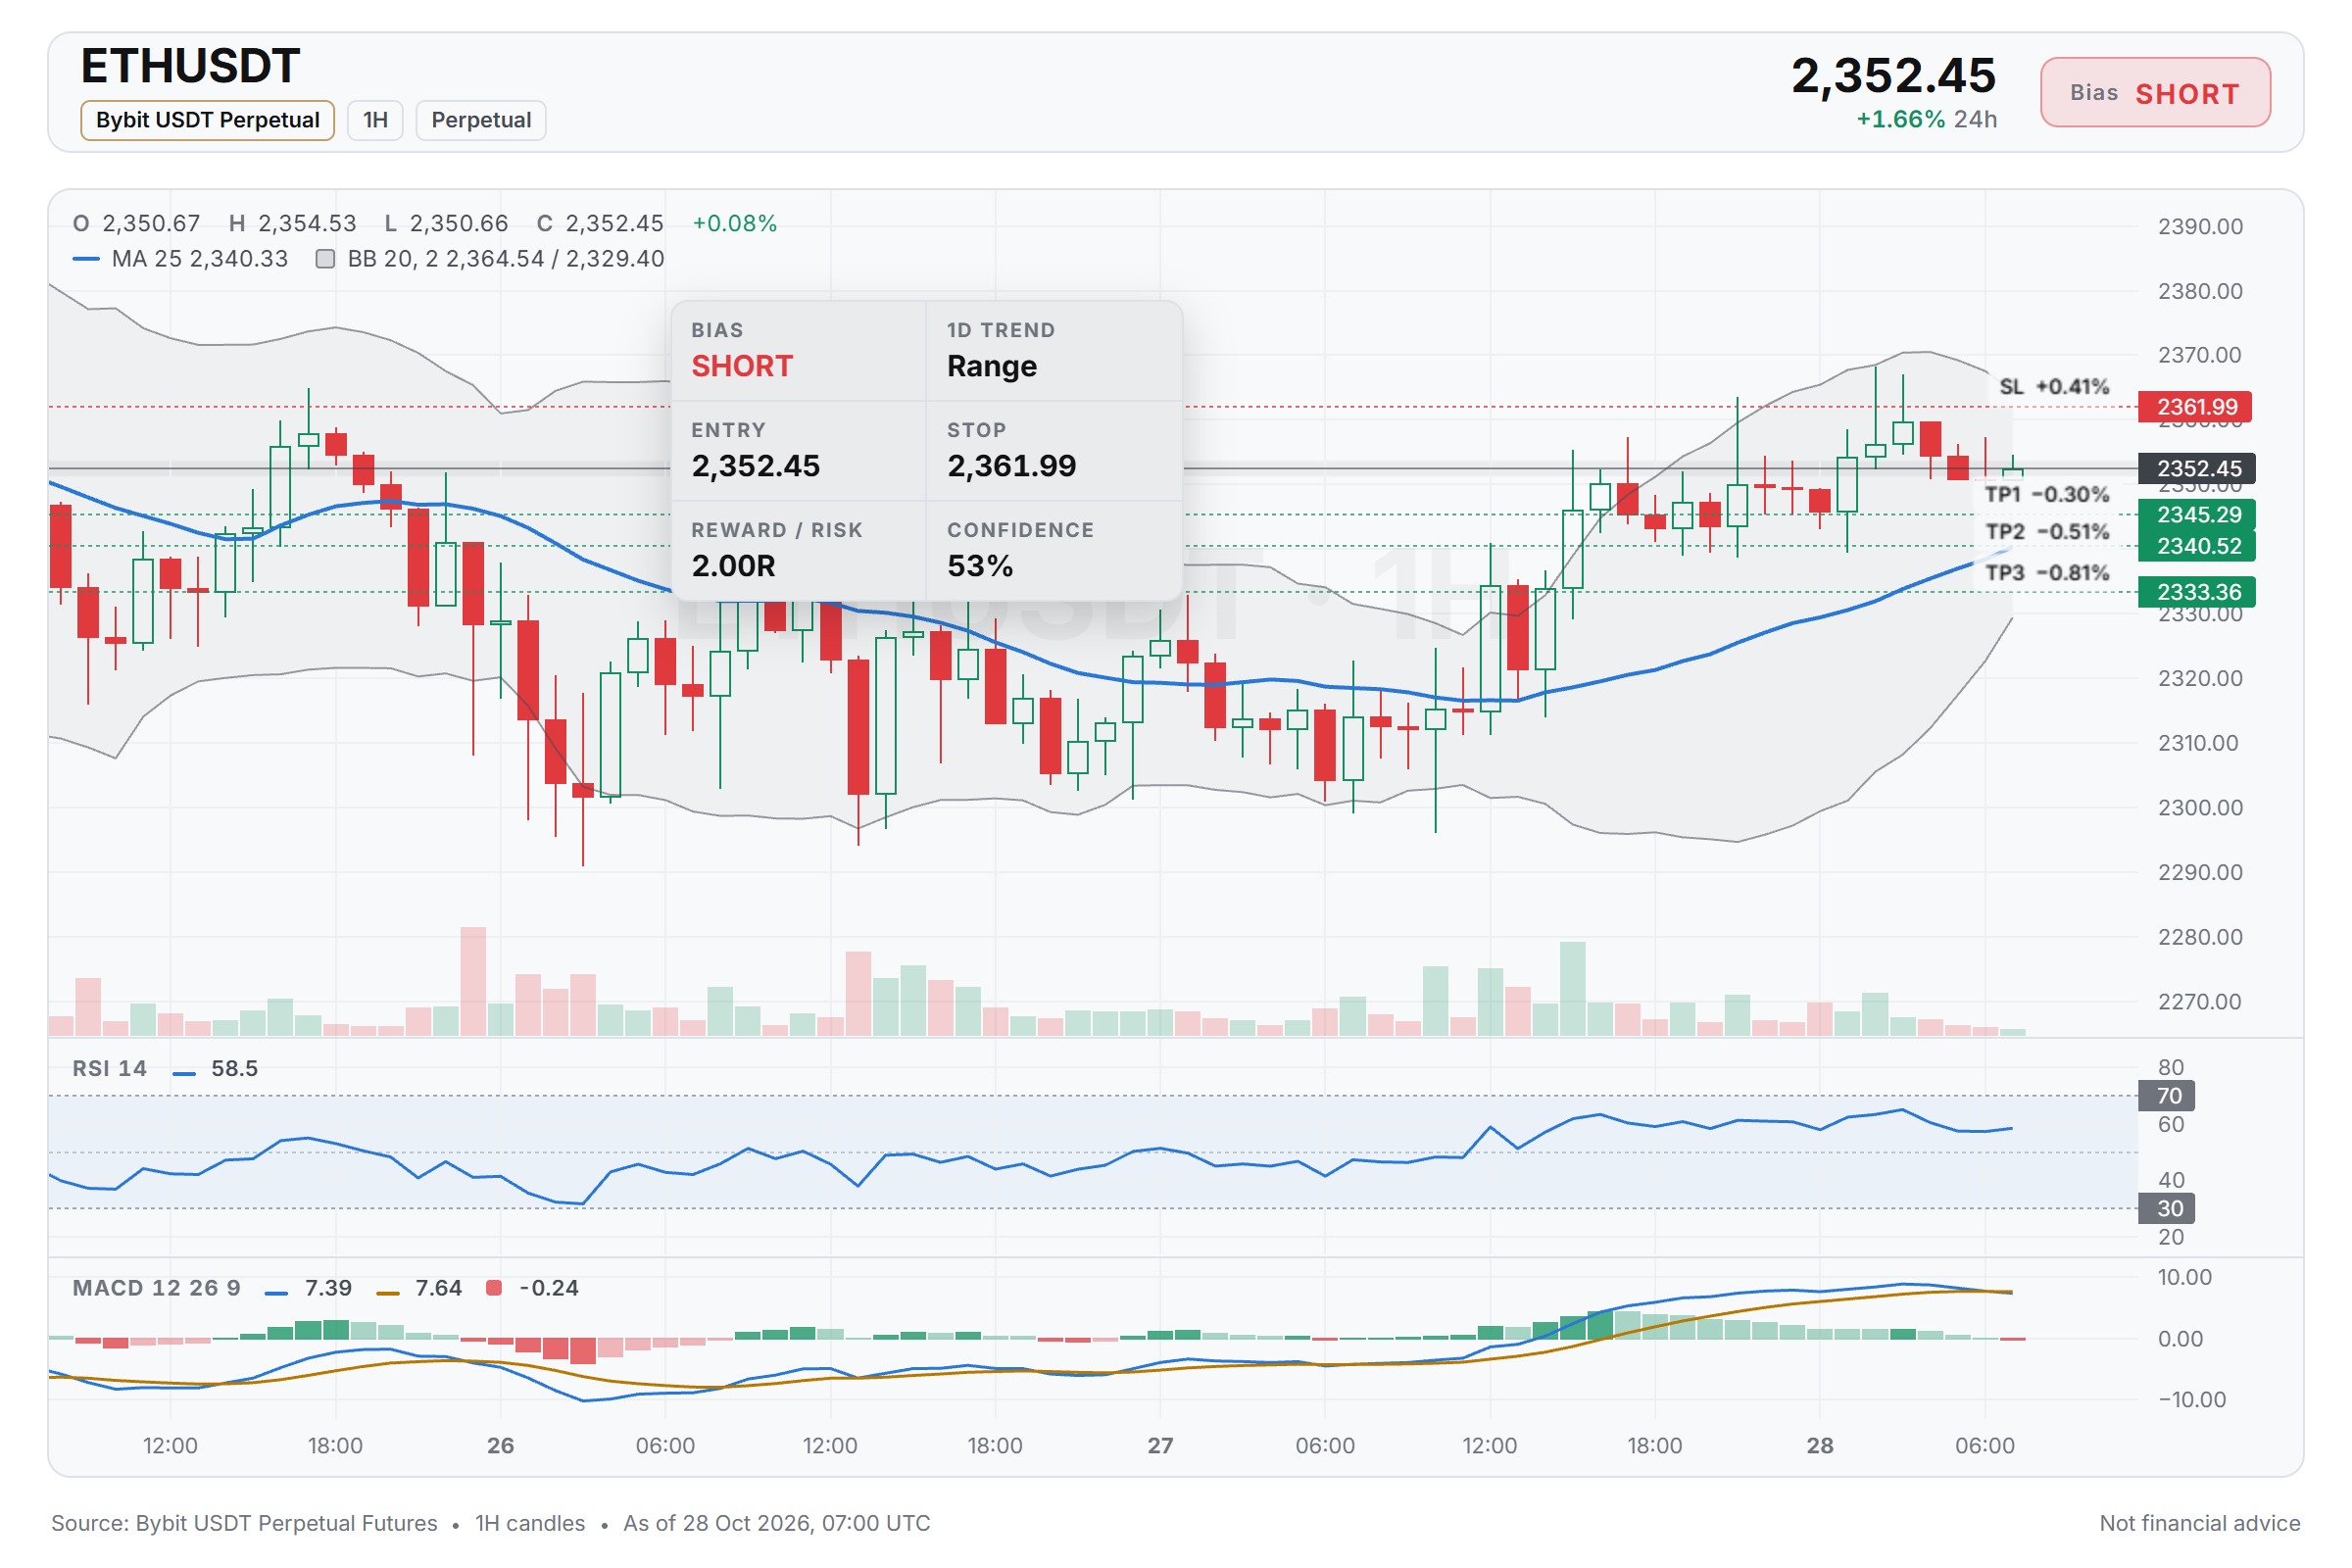The width and height of the screenshot is (2352, 1568).
Task: Click the Bybit USDT Perpetual badge
Action: coord(207,120)
